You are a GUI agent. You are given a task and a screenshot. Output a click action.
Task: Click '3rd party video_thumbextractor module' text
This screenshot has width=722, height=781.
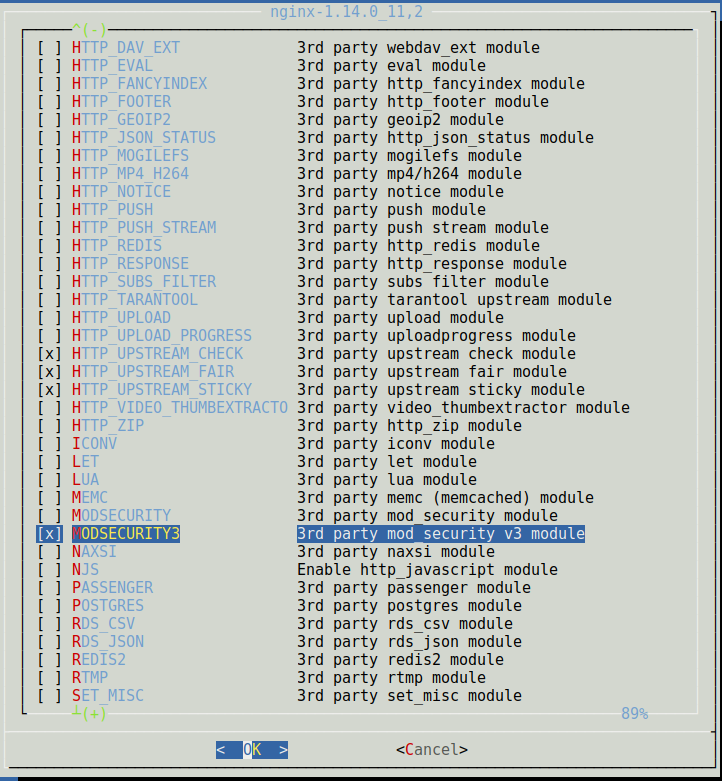pos(464,408)
